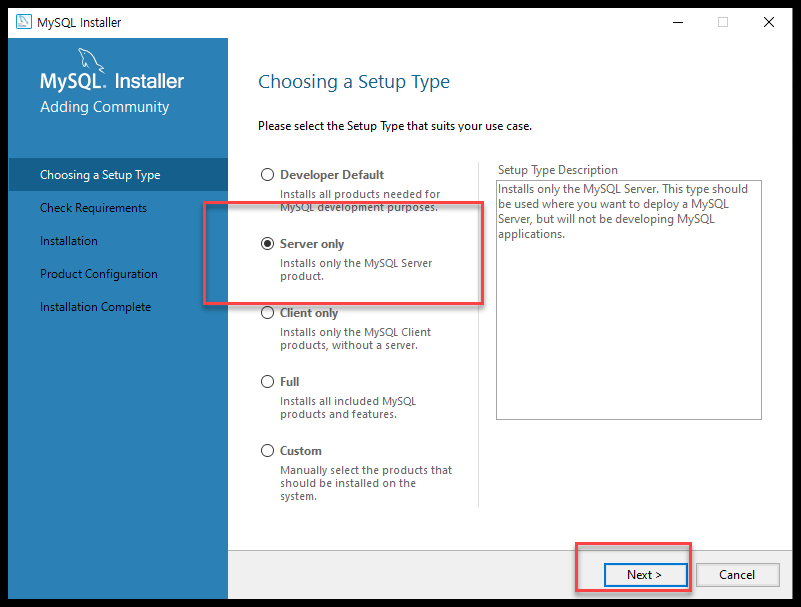
Task: Click the 'Installs all products needed' description
Action: click(360, 201)
